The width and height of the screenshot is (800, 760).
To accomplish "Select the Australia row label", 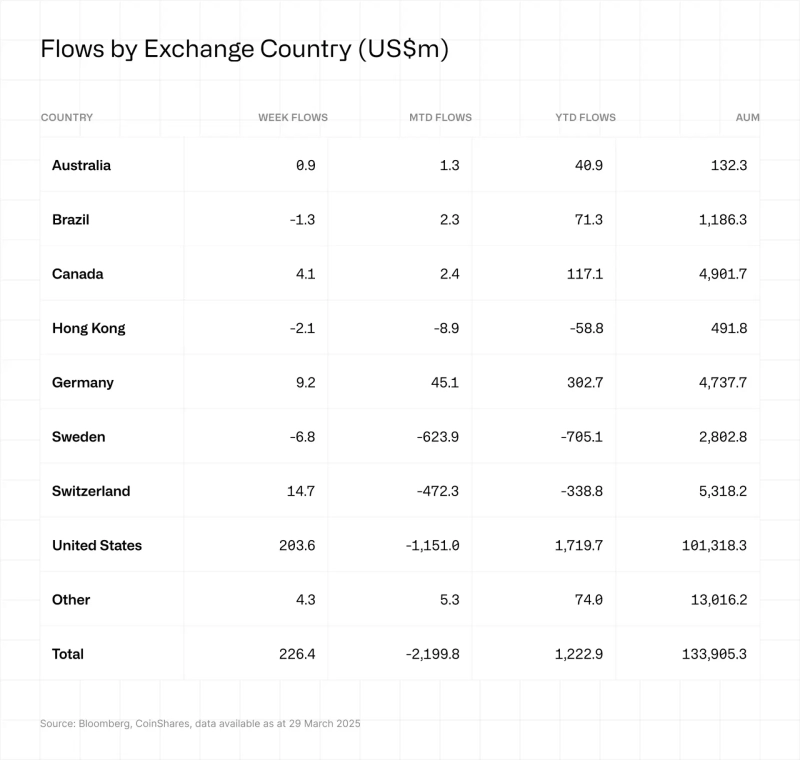I will point(81,165).
